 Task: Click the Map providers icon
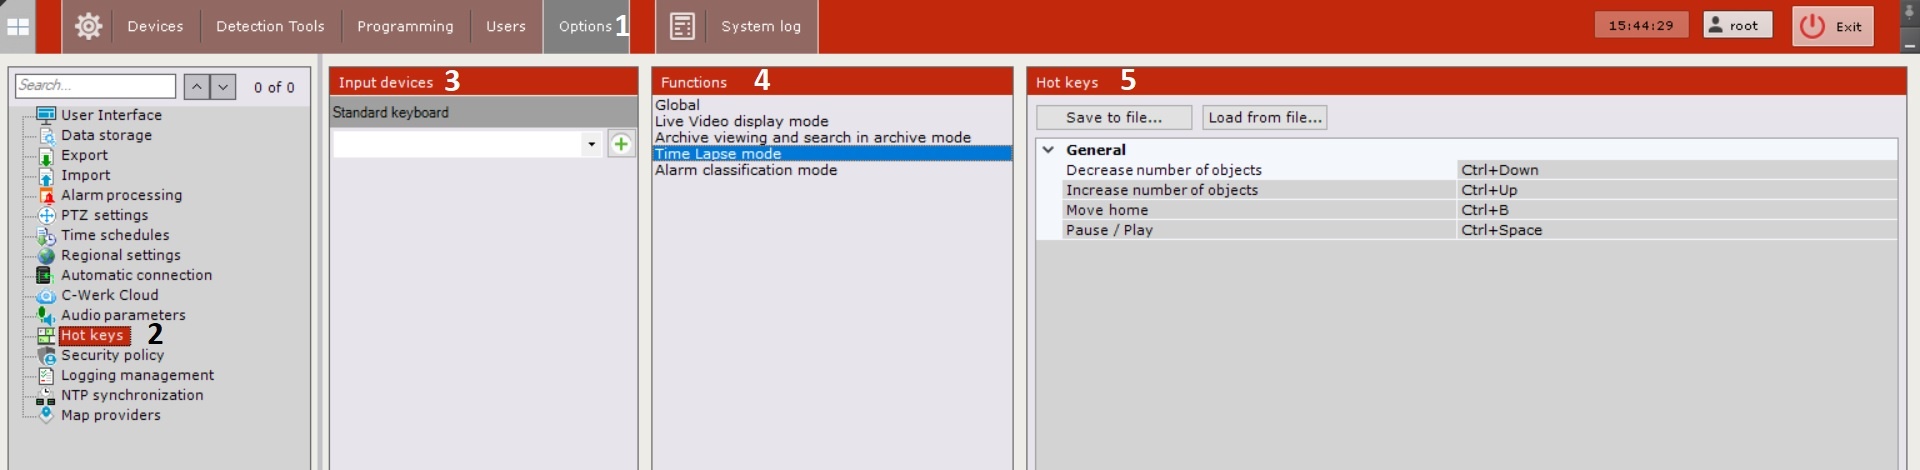click(46, 415)
